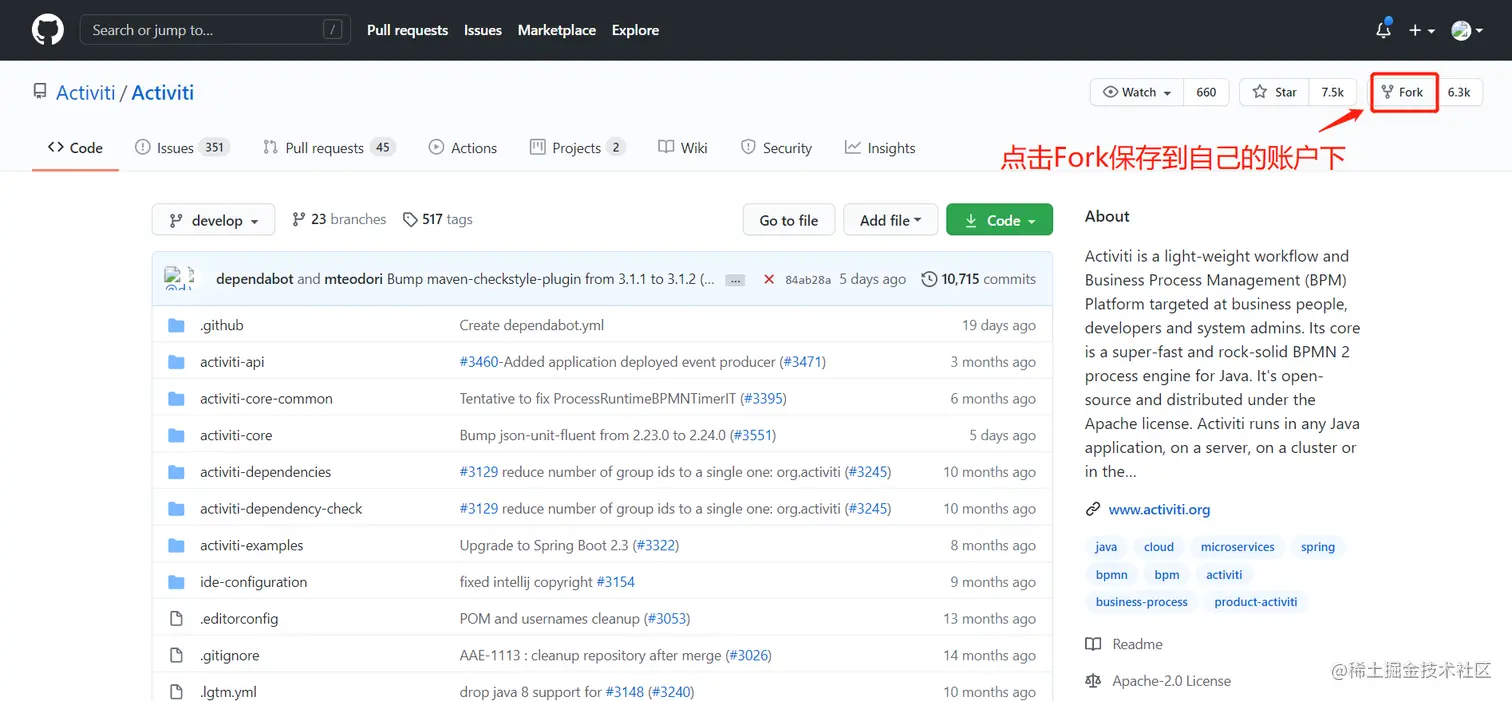The height and width of the screenshot is (701, 1512).
Task: Select the microservices topic tag
Action: [x=1238, y=547]
